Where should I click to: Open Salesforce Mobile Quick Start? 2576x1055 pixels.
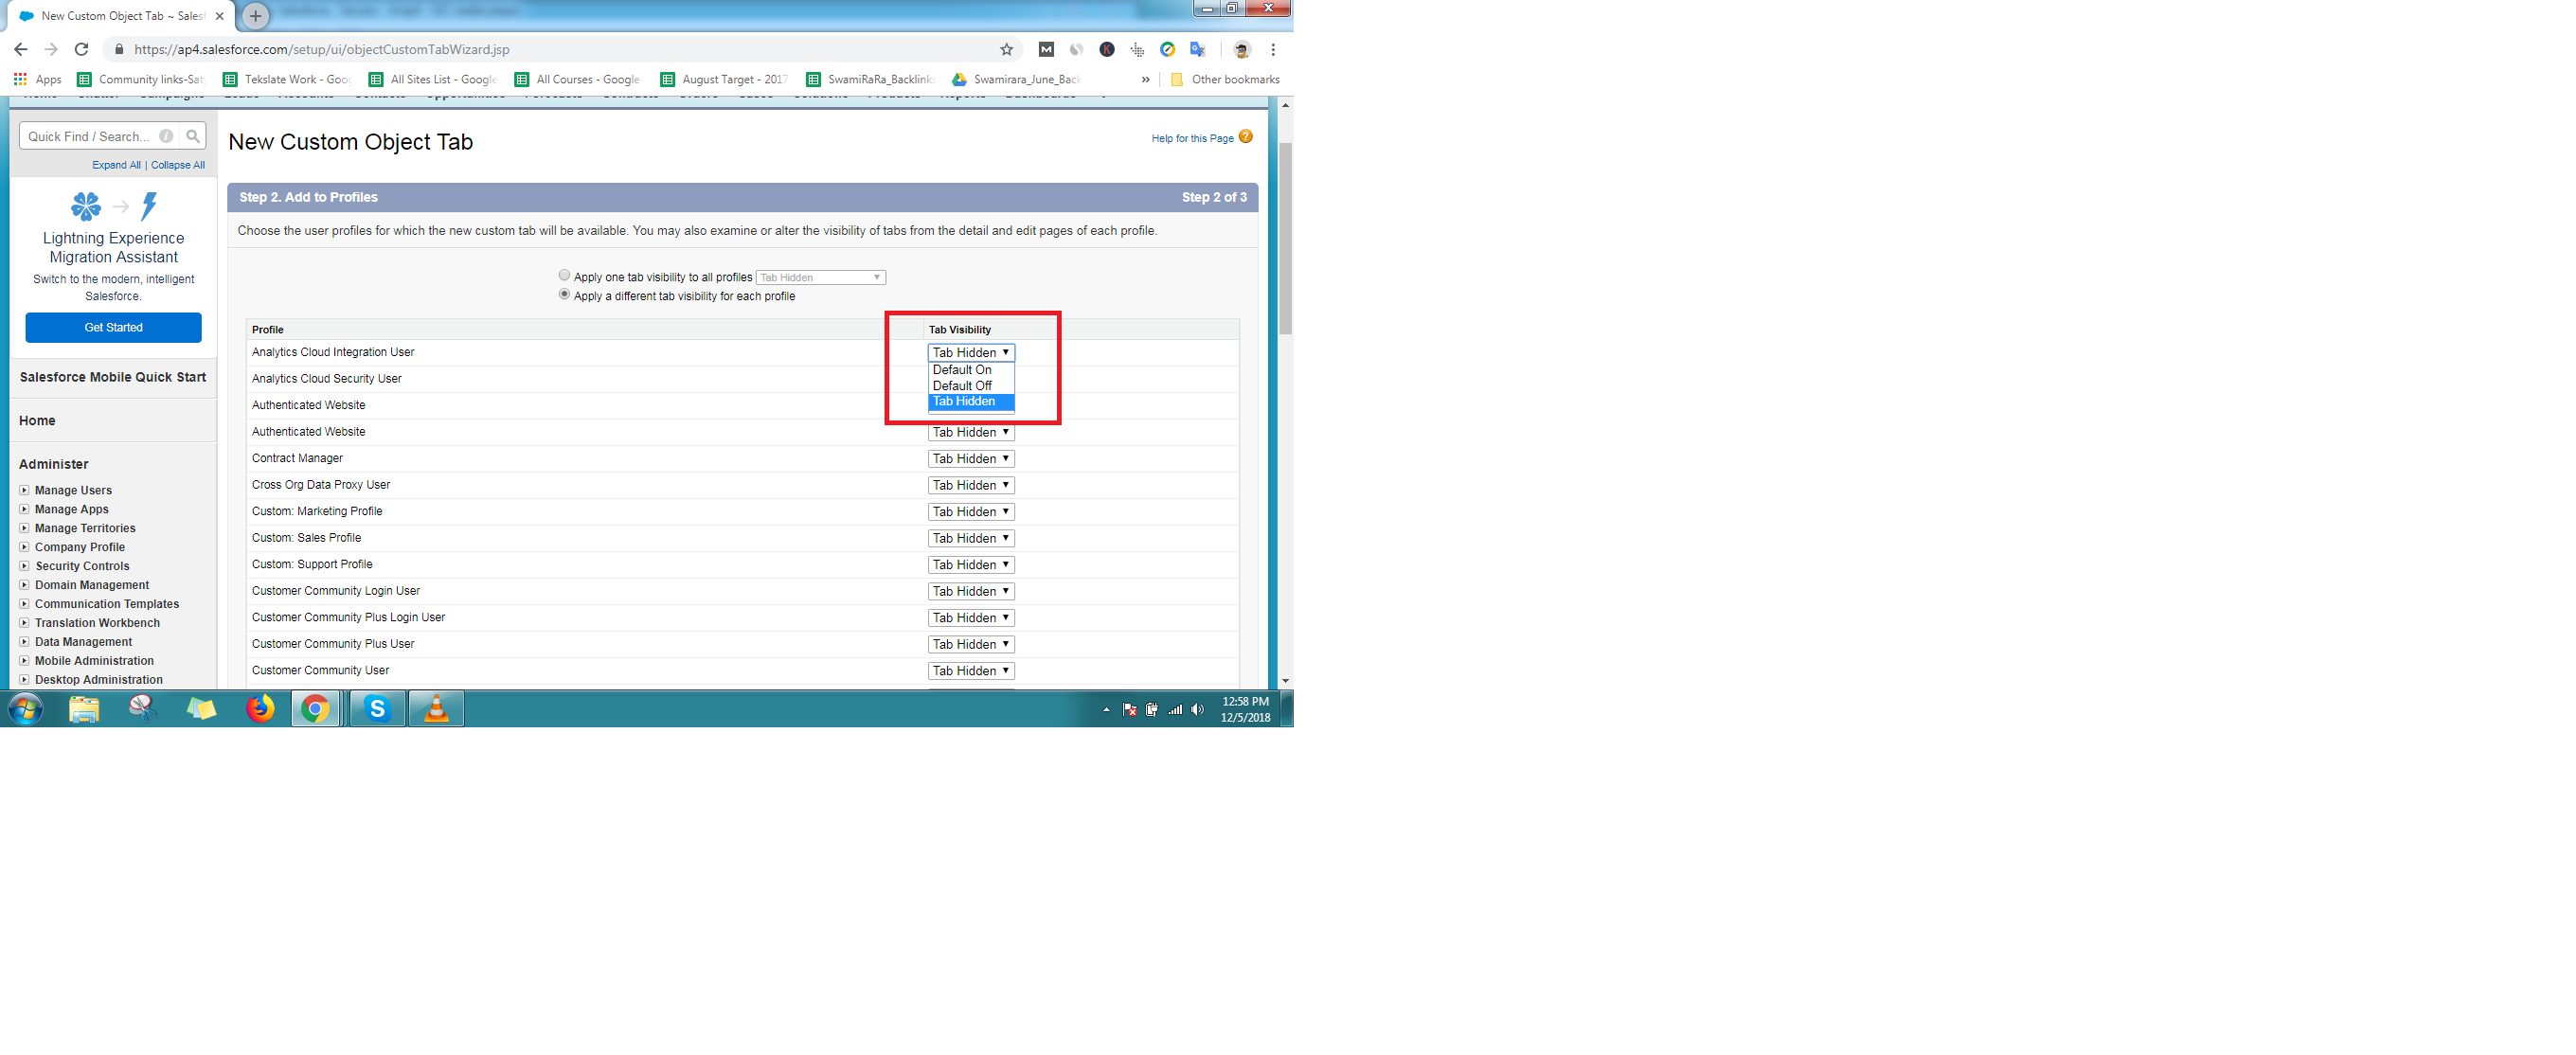(x=113, y=377)
